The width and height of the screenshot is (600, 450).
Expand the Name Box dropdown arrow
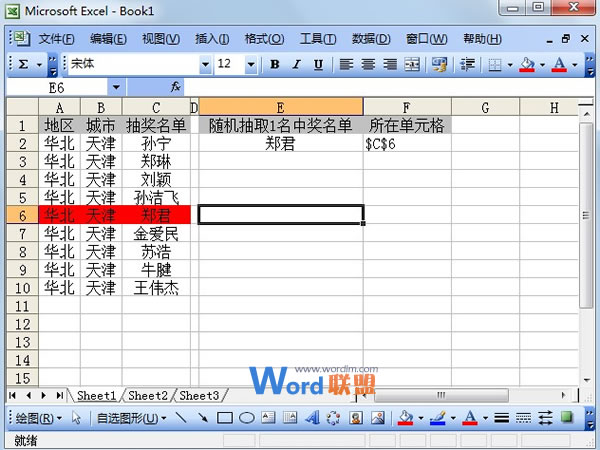click(116, 88)
